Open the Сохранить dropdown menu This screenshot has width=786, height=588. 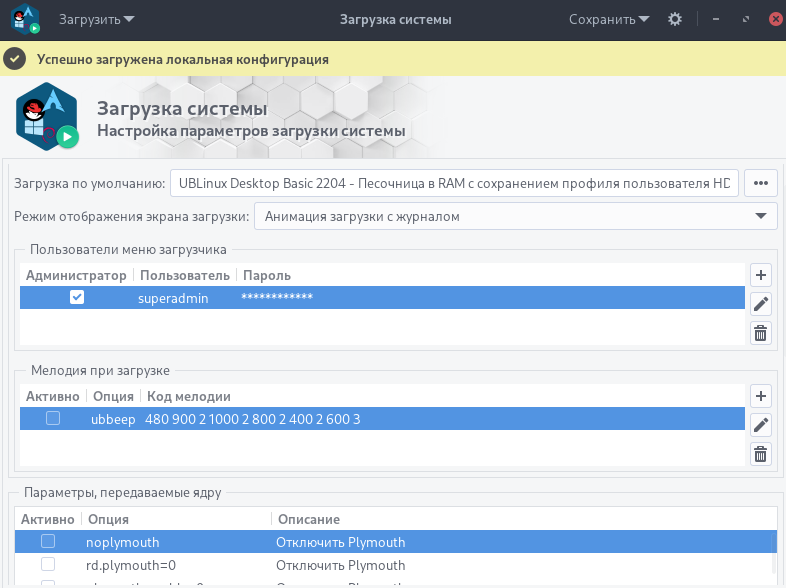pyautogui.click(x=609, y=20)
